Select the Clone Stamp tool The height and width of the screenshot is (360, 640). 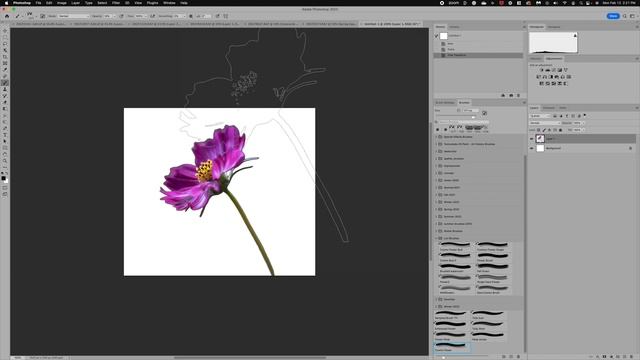(5, 89)
